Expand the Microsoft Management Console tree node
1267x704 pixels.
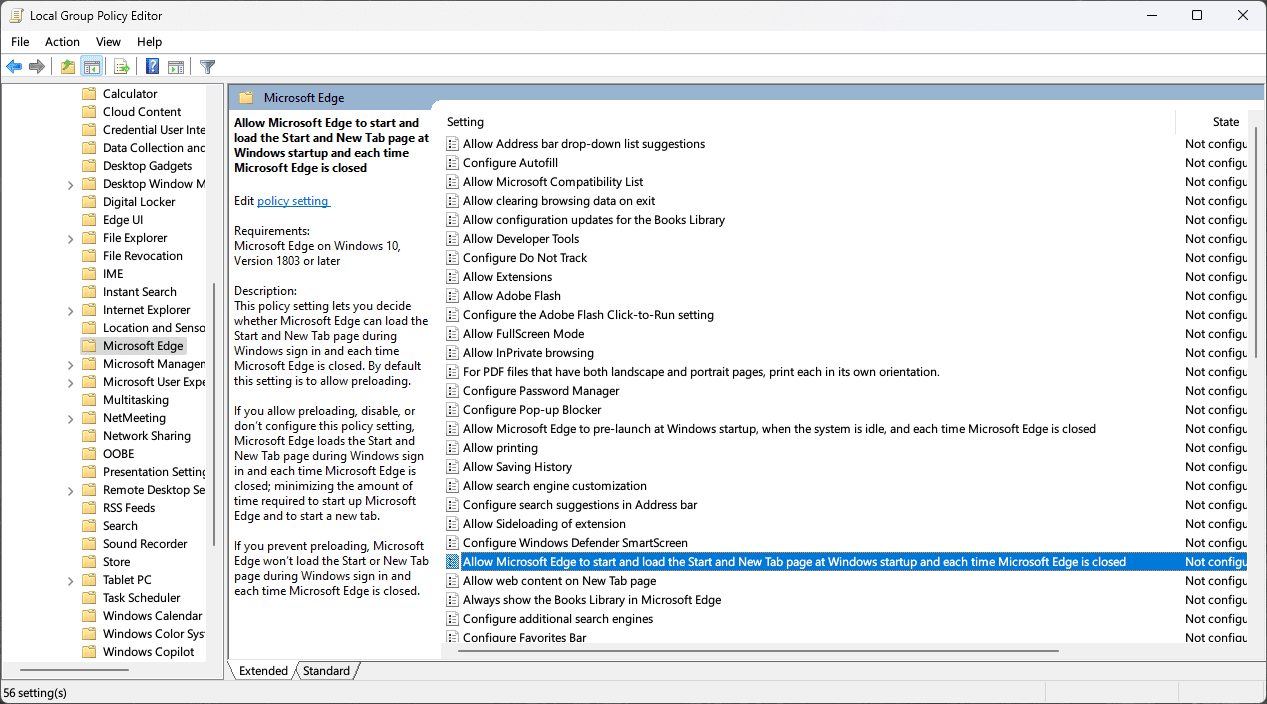[70, 364]
